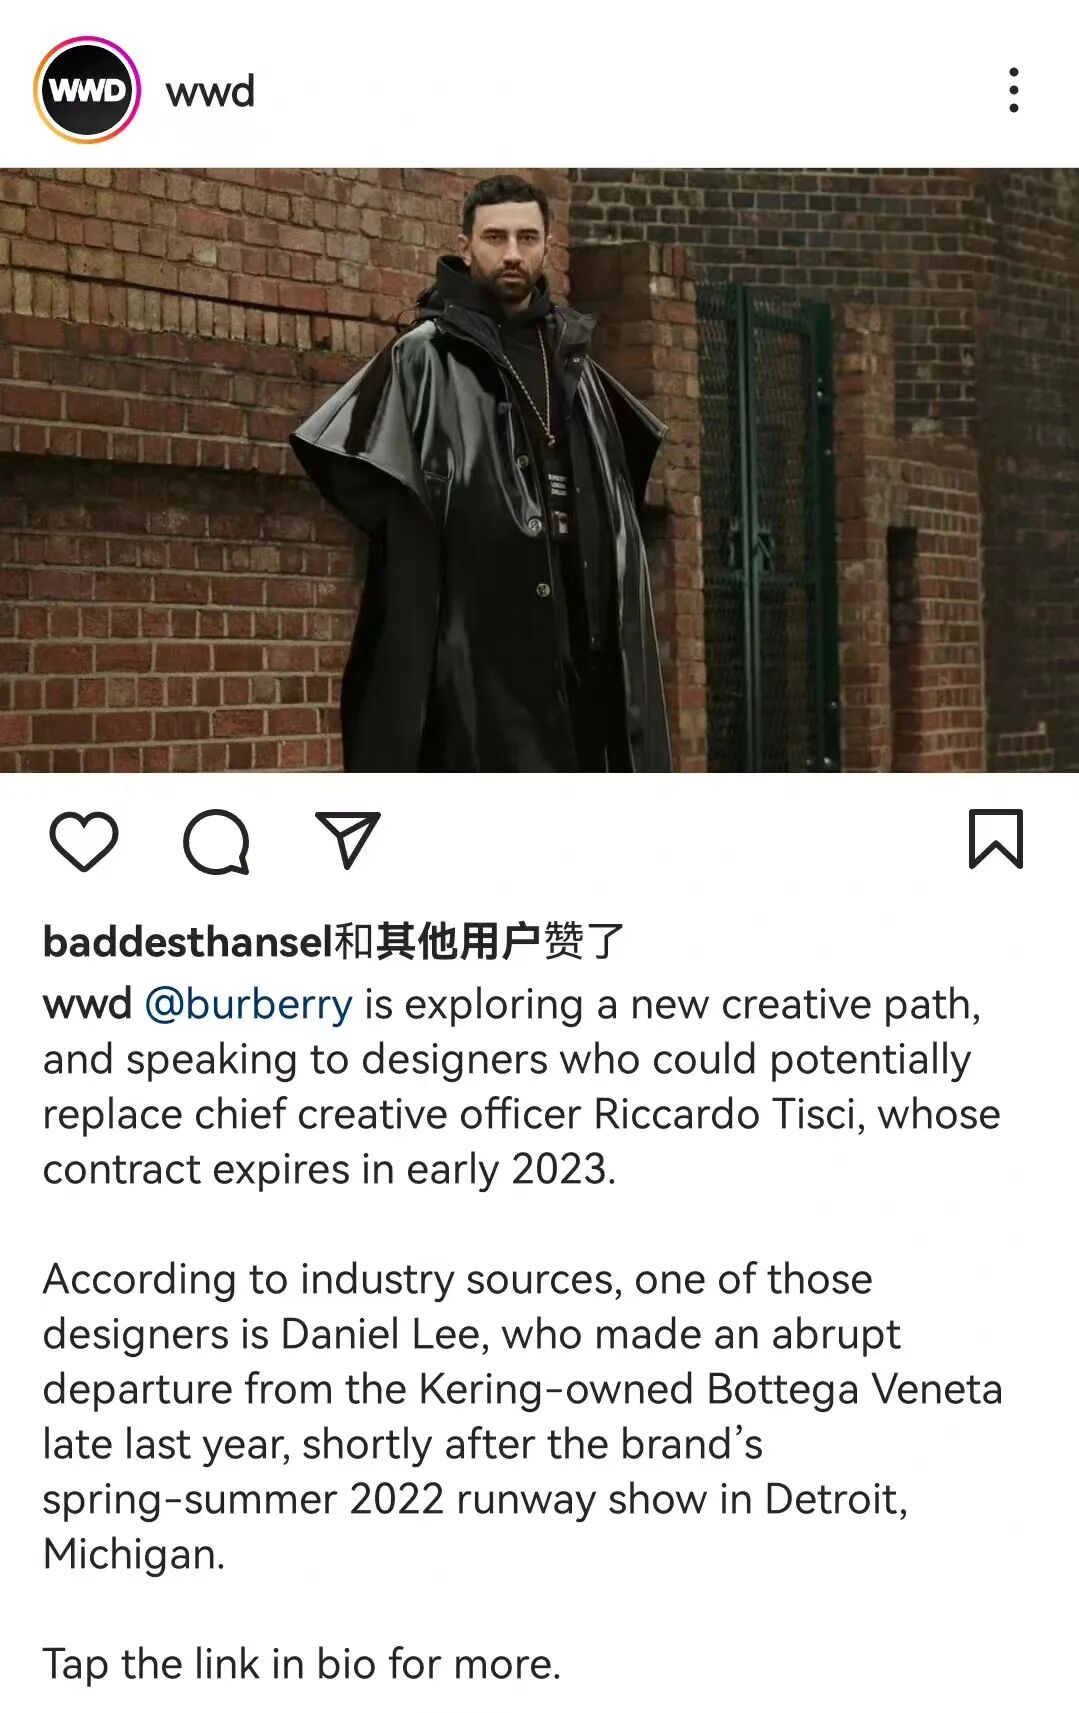Tap the wwd username in the post header
The image size is (1079, 1713).
(210, 91)
